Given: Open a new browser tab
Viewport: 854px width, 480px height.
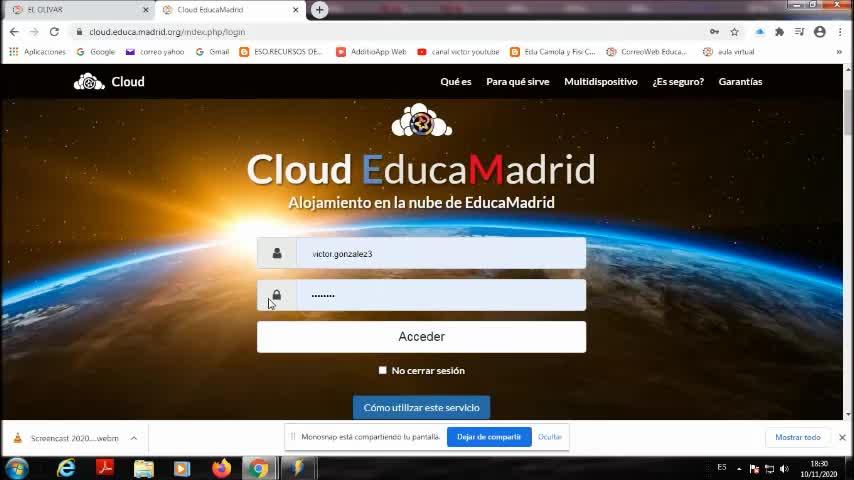Looking at the screenshot, I should [x=319, y=10].
